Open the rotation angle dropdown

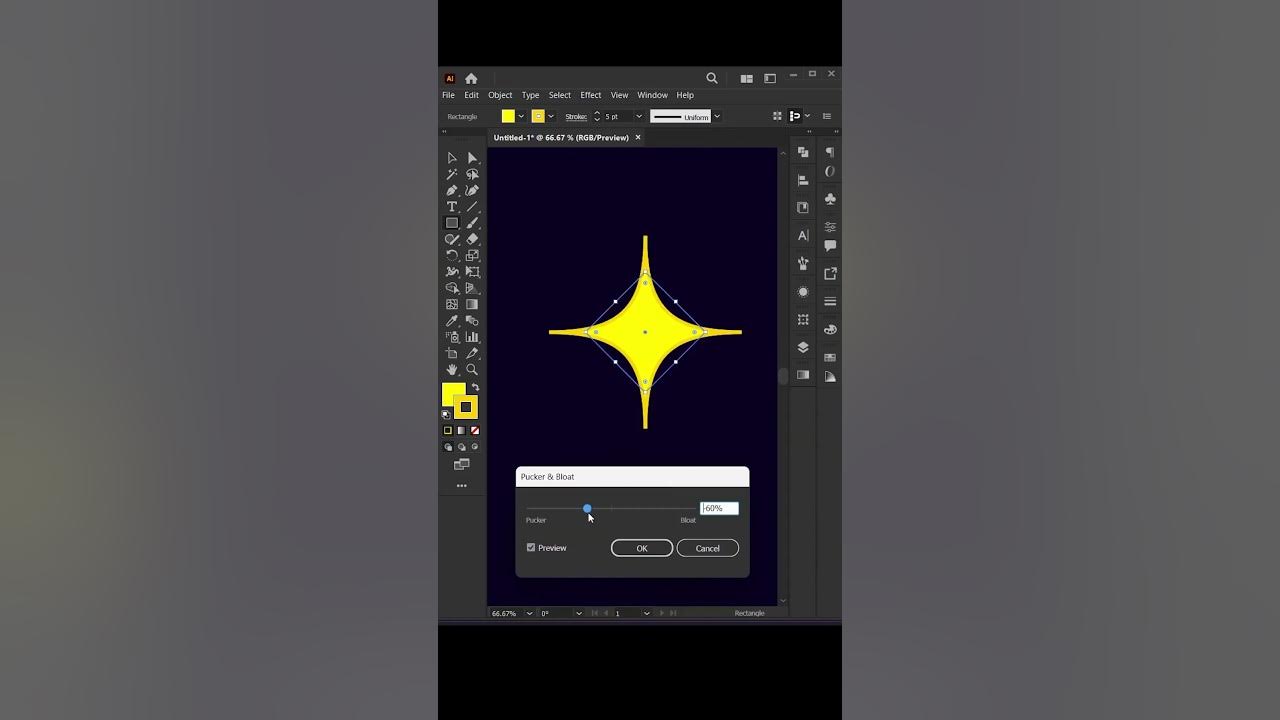[x=578, y=613]
